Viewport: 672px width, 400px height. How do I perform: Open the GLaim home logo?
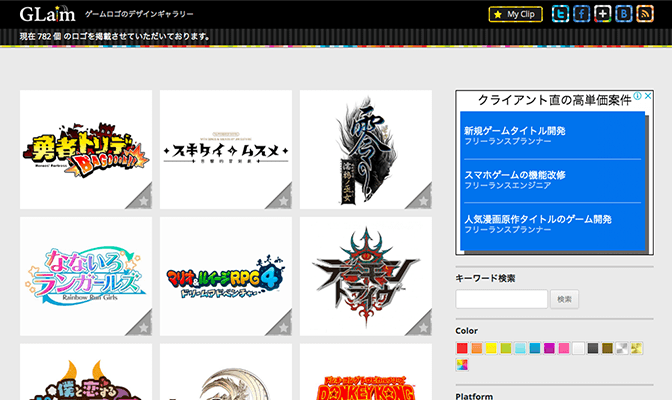47,14
